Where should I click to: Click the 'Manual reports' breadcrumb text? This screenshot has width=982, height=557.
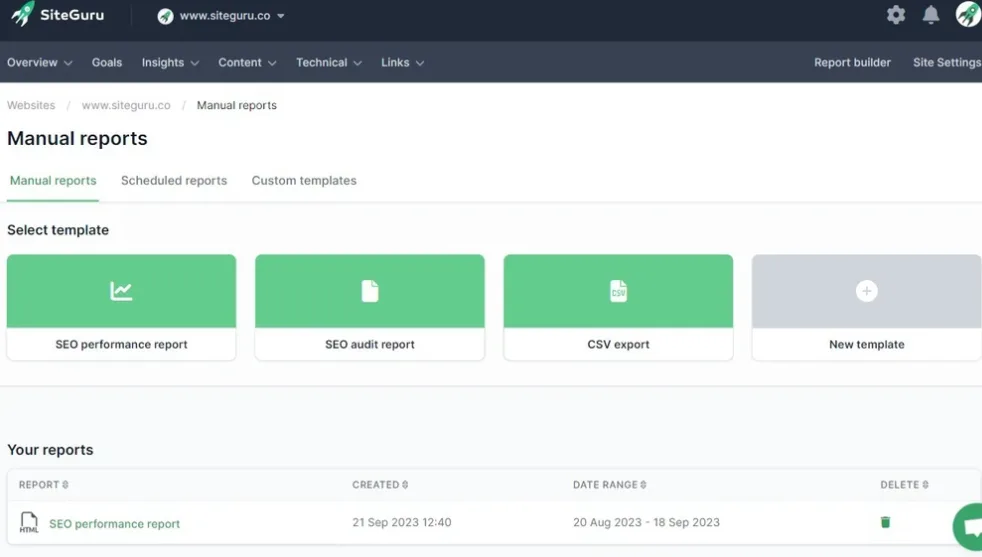pyautogui.click(x=237, y=105)
